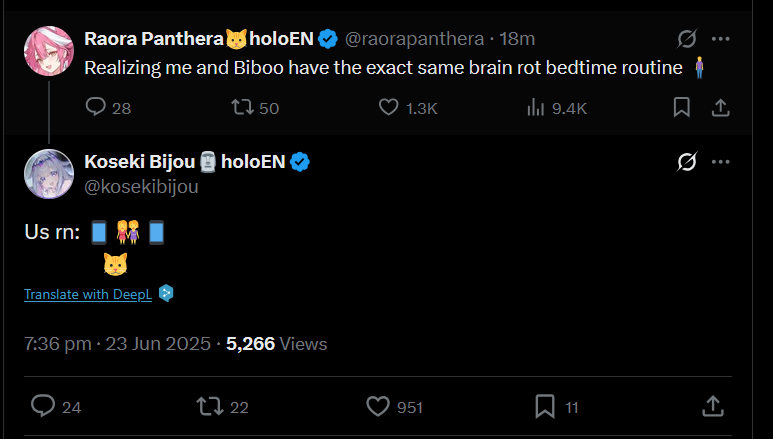Reply to Koseki Bijou's post

(x=42, y=406)
